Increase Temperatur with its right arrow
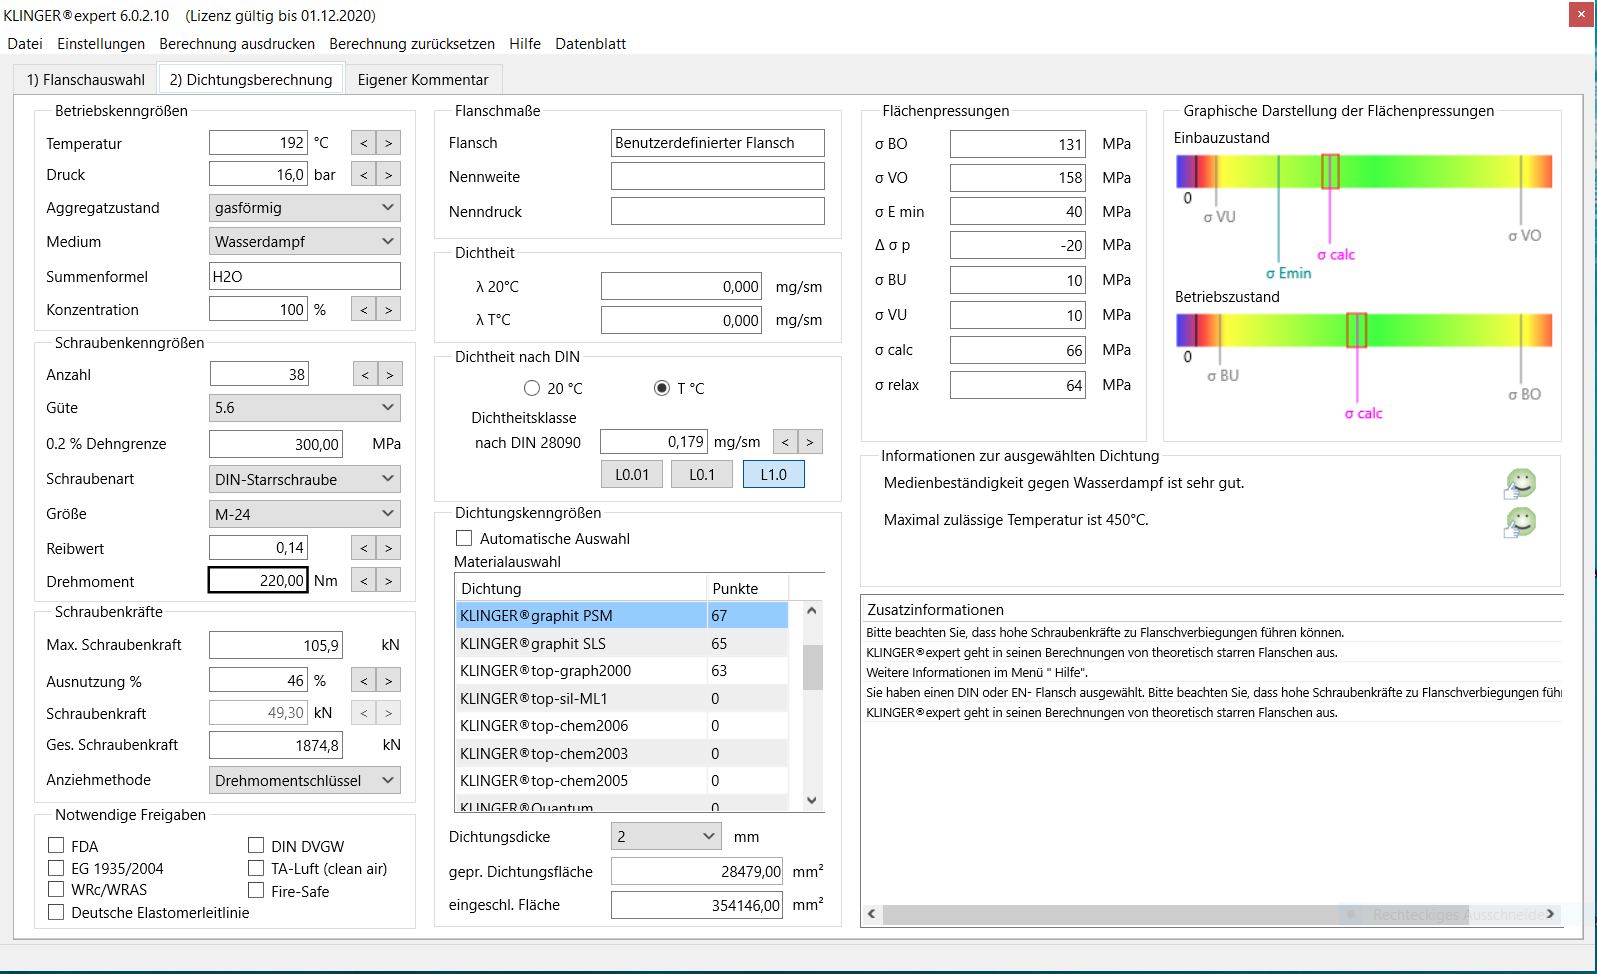The height and width of the screenshot is (974, 1597). [x=389, y=143]
